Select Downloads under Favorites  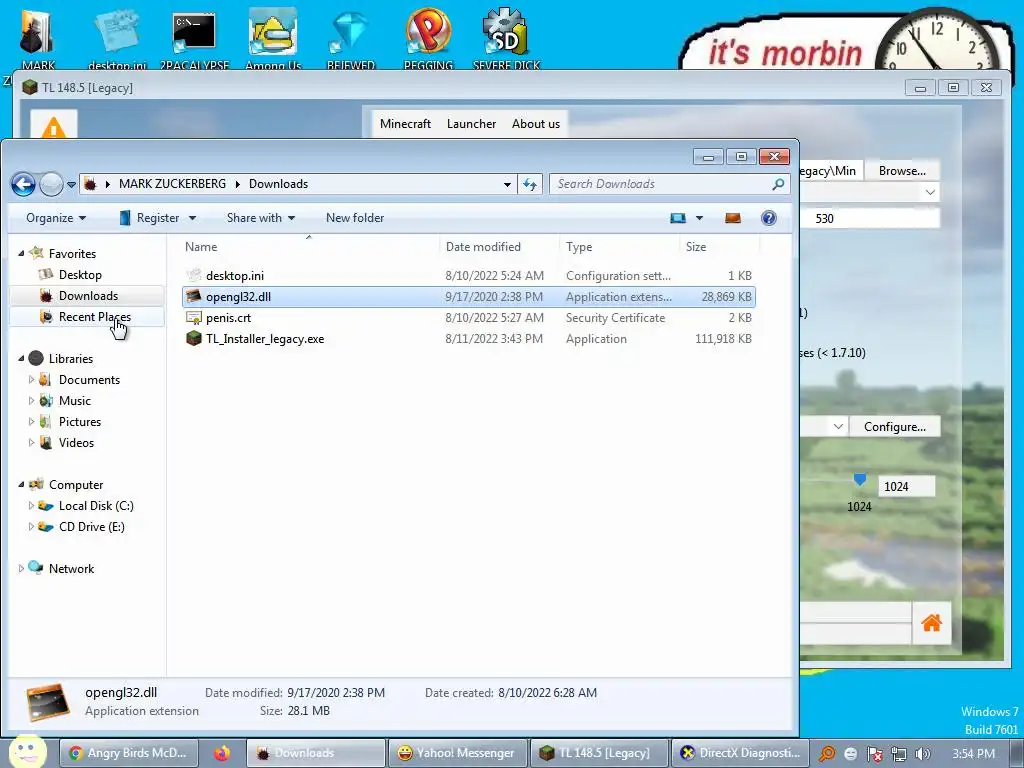click(88, 296)
